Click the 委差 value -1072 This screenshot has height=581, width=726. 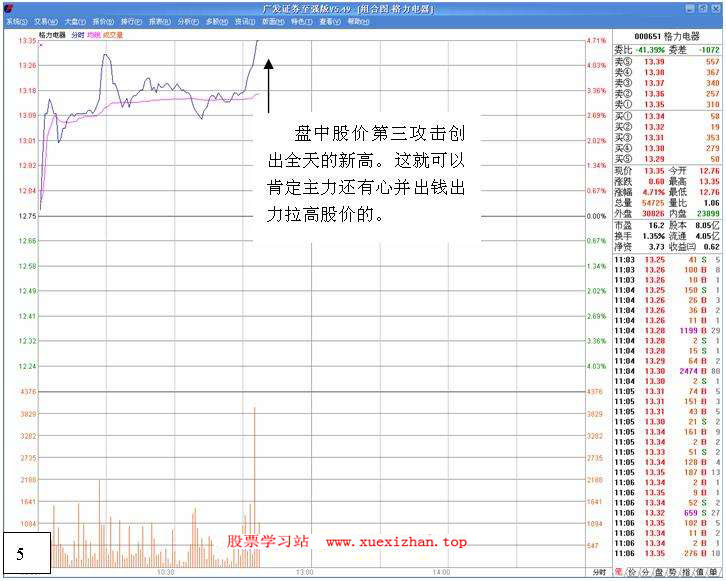(x=709, y=50)
